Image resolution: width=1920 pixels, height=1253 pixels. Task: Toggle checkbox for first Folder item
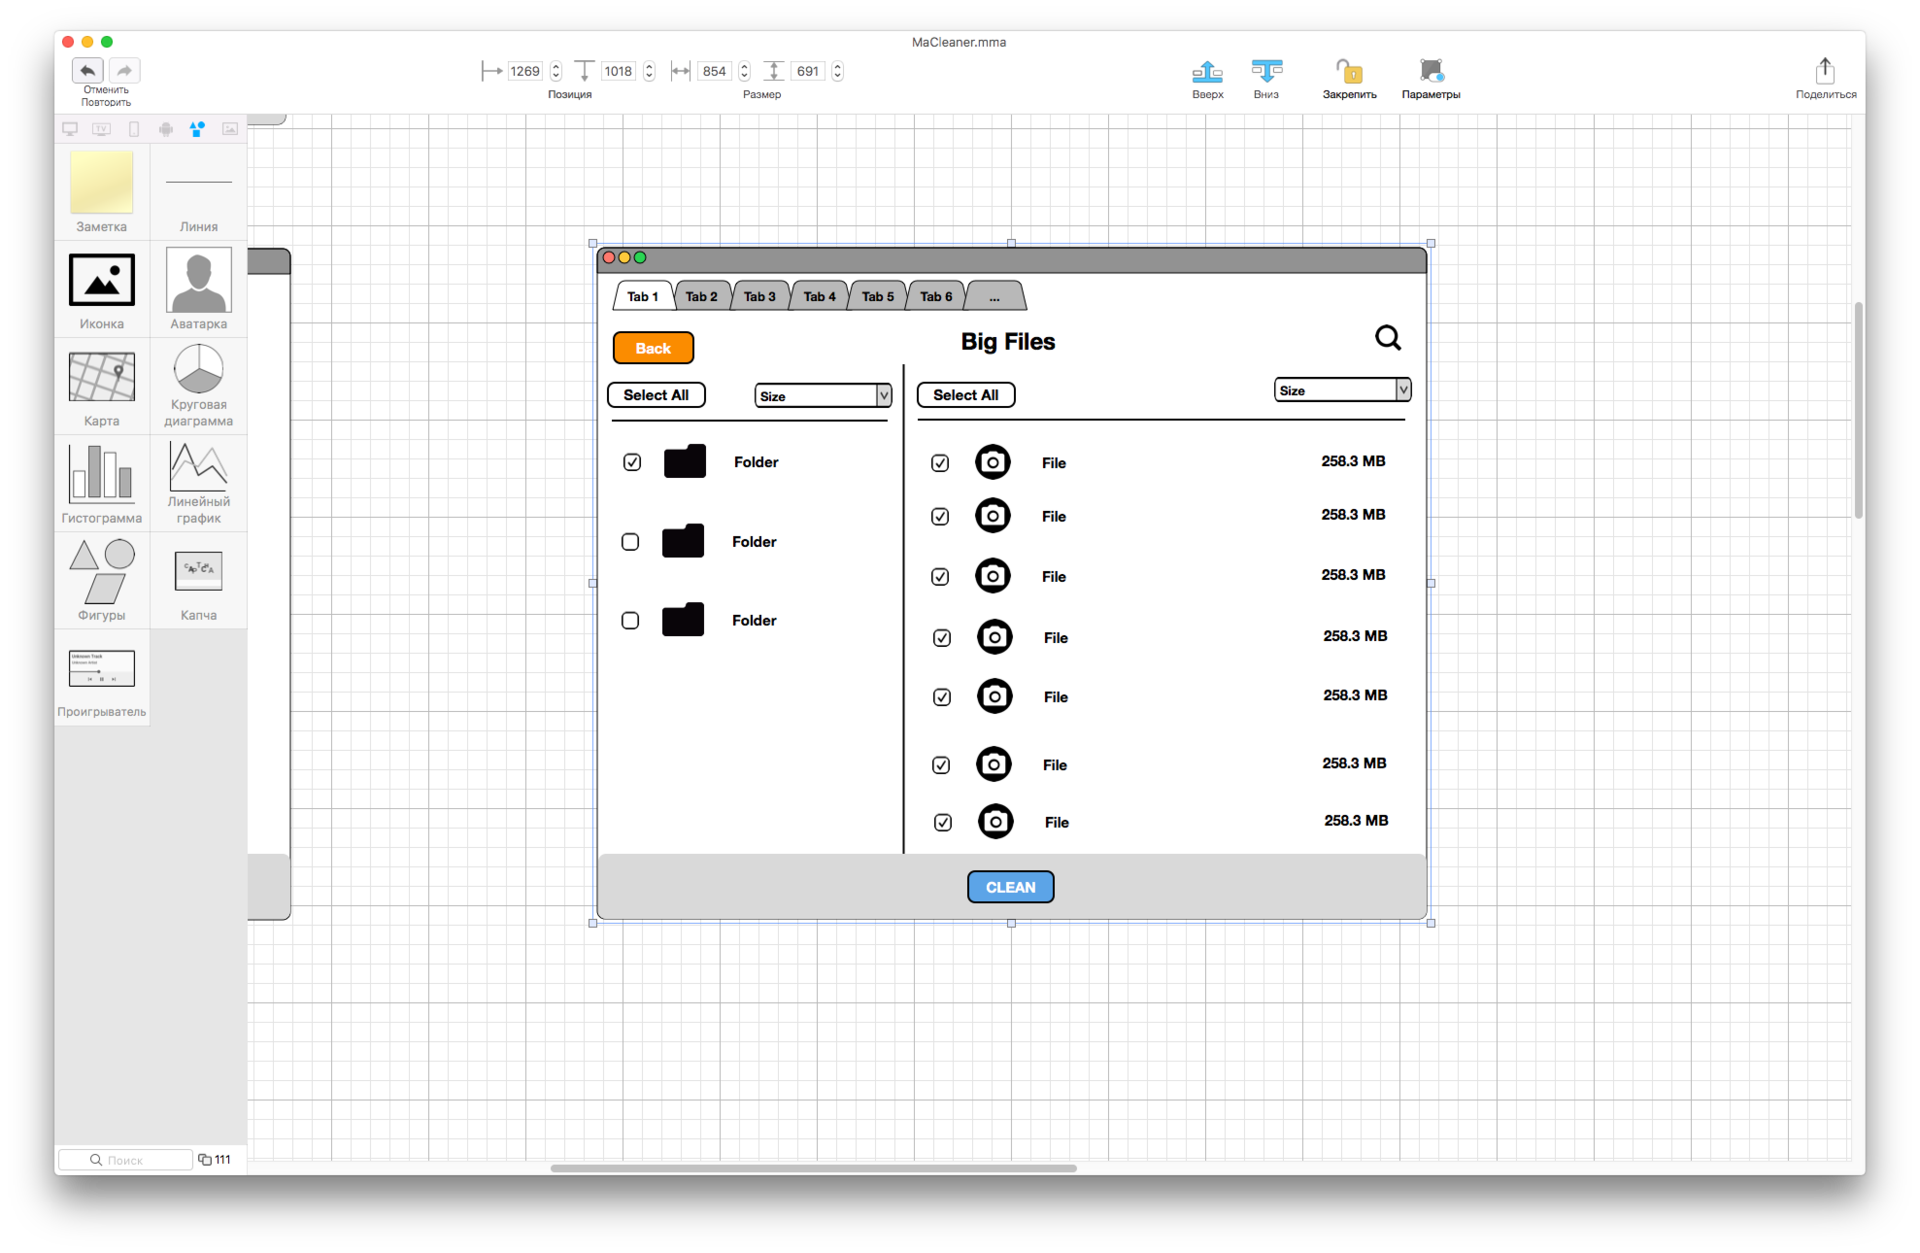pyautogui.click(x=631, y=462)
